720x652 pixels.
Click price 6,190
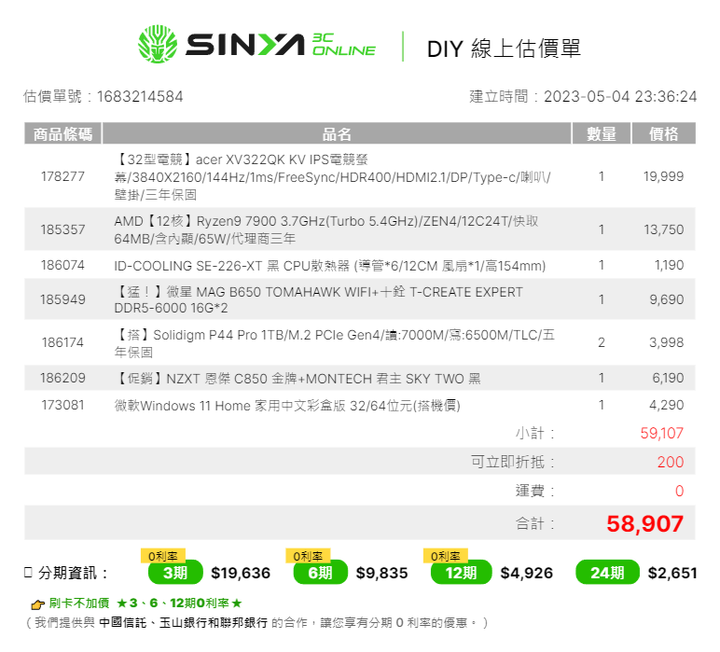click(668, 378)
